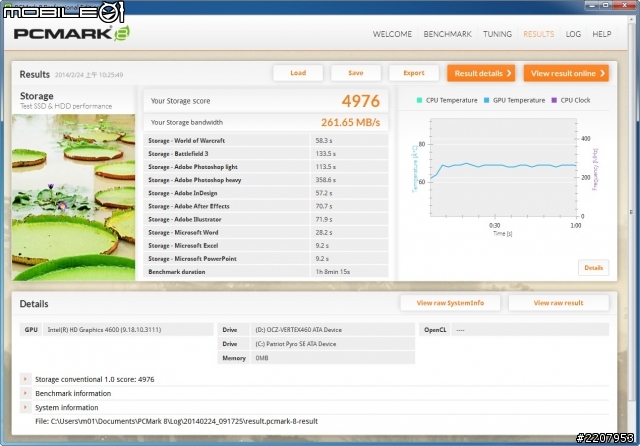Click the Benchmark duration row
This screenshot has height=446, width=640.
click(x=266, y=271)
